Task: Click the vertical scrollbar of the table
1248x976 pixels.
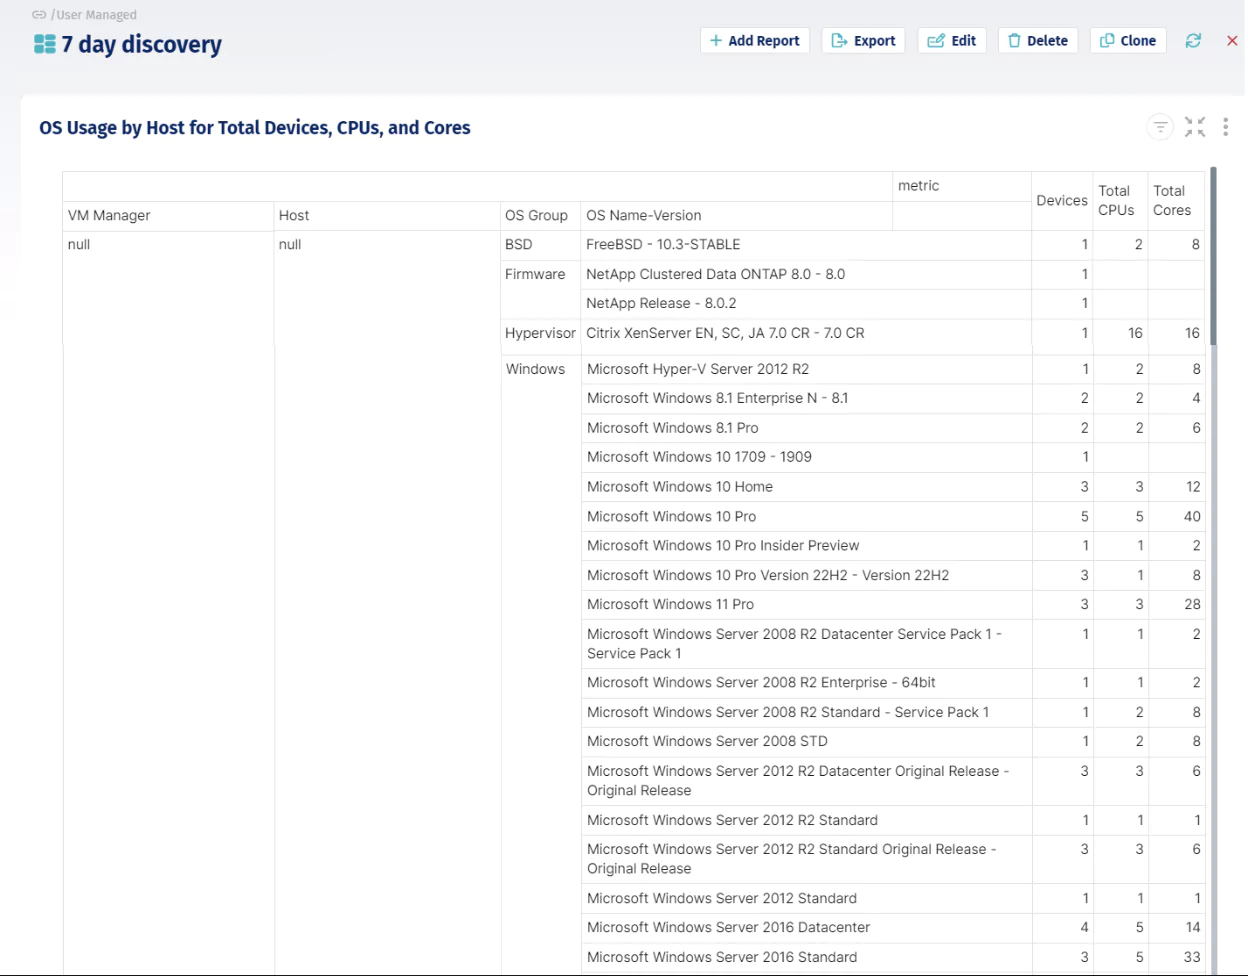Action: (x=1213, y=255)
